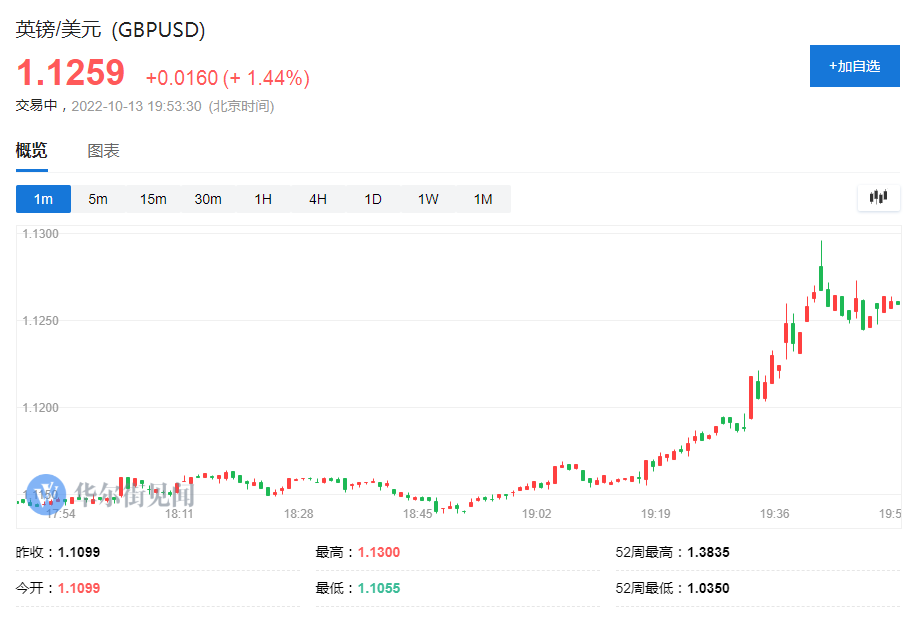Screen dimensions: 922x622
Task: Click the 19:19 time axis label
Action: click(656, 514)
